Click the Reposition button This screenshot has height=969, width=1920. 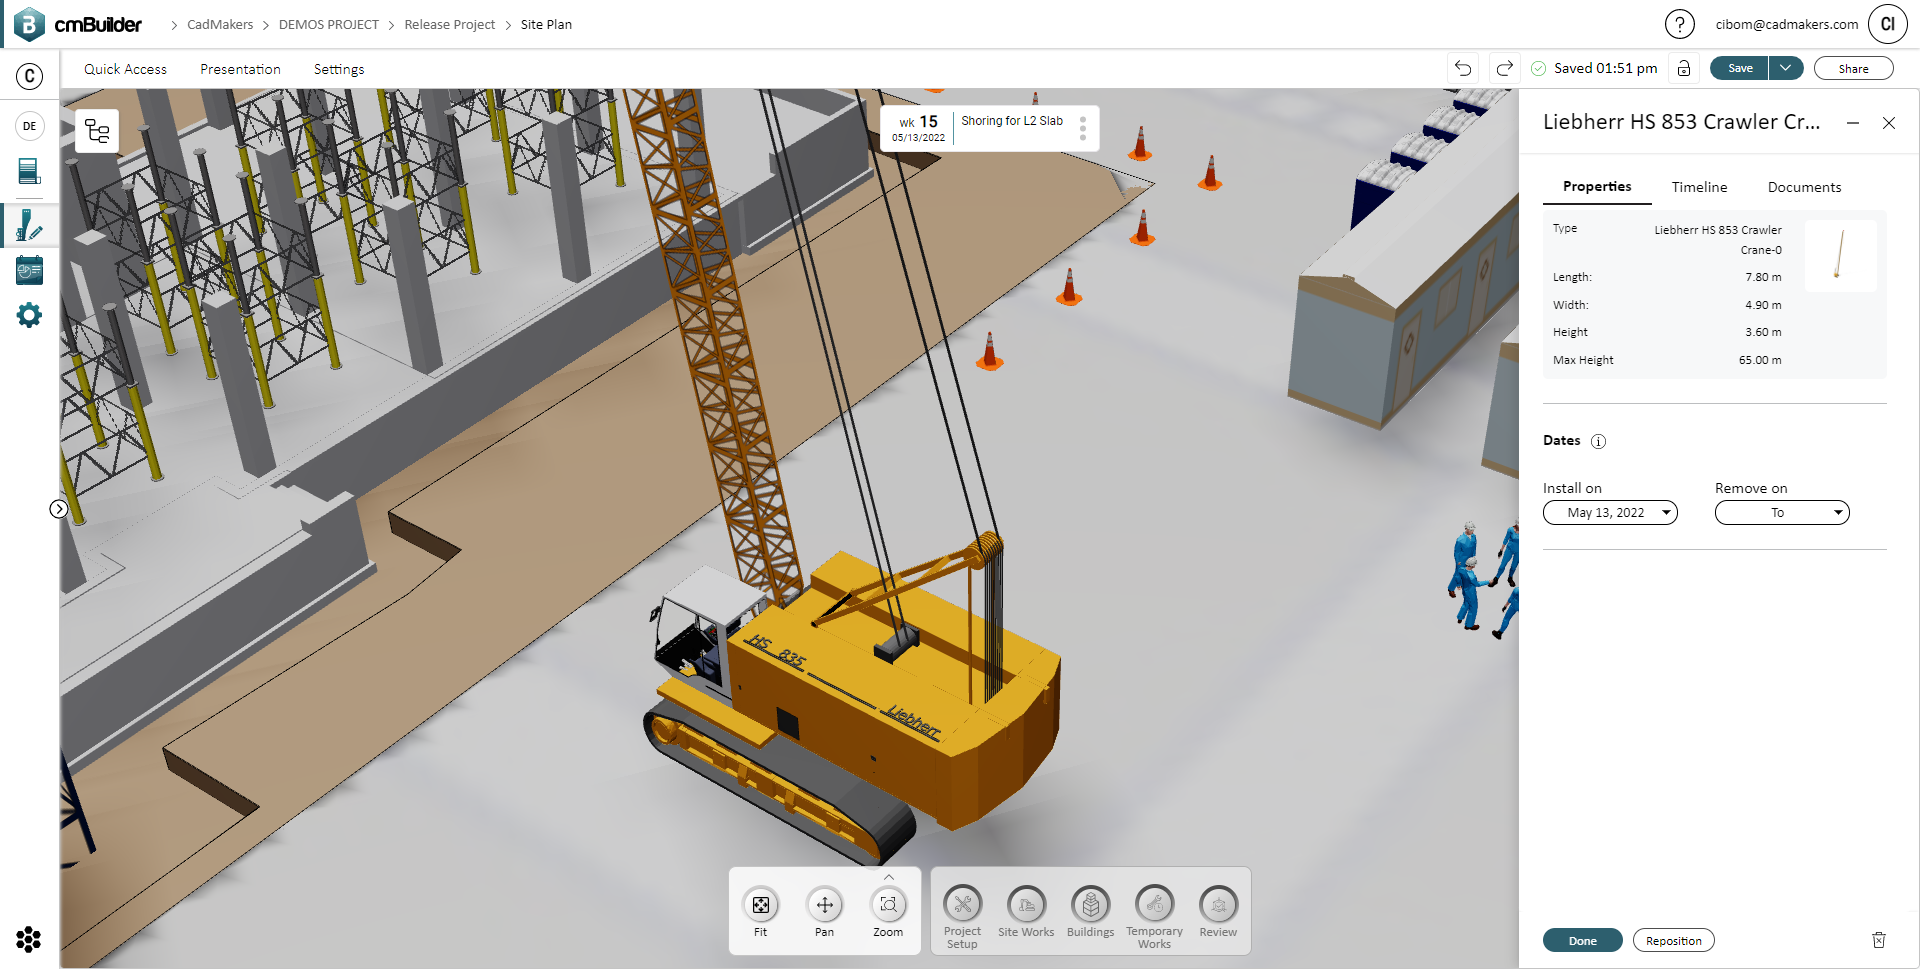(1673, 940)
